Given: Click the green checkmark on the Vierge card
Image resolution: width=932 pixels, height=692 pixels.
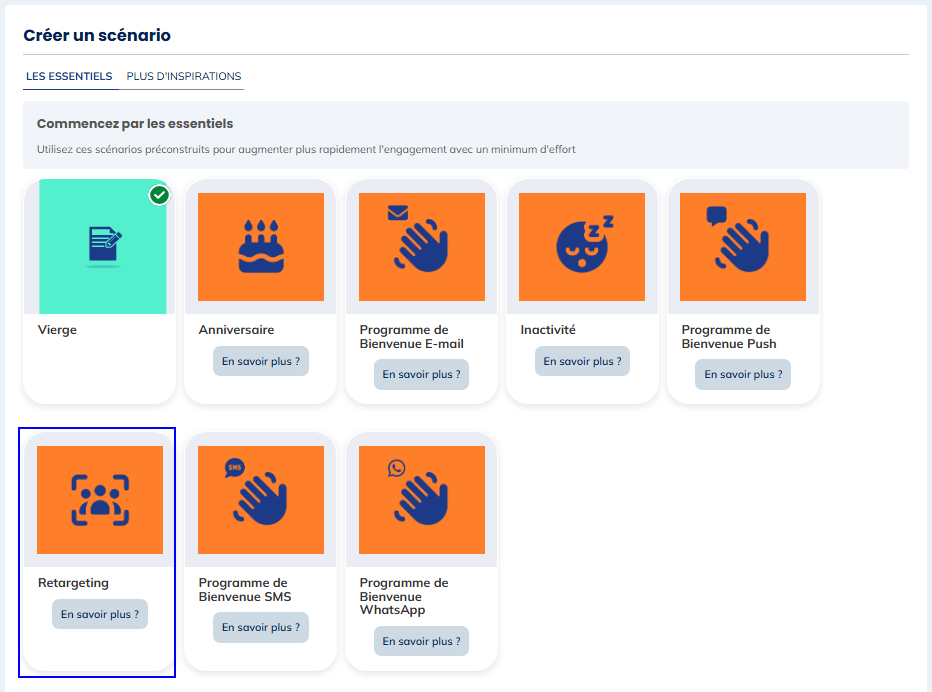Looking at the screenshot, I should (x=159, y=195).
